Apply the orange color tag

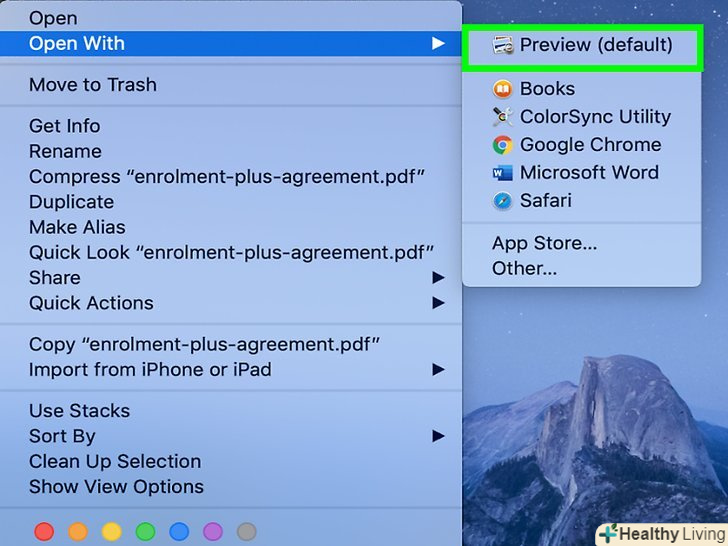(78, 532)
